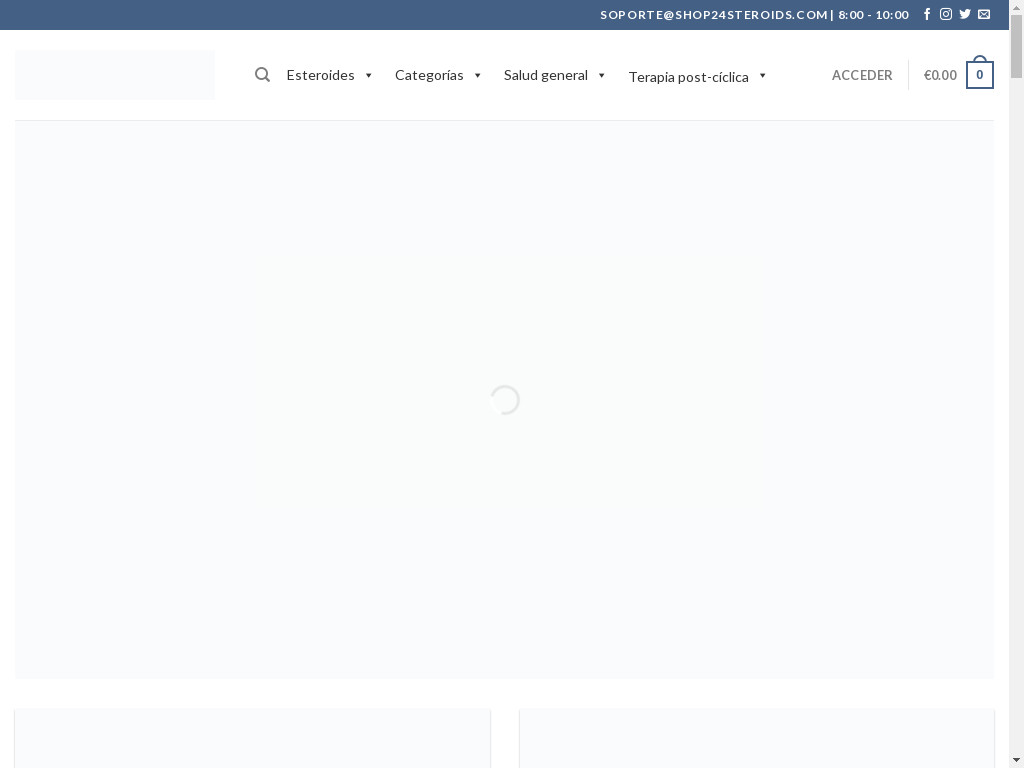Screen dimensions: 1024x768
Task: Click the envelope email icon in top bar
Action: (x=984, y=14)
